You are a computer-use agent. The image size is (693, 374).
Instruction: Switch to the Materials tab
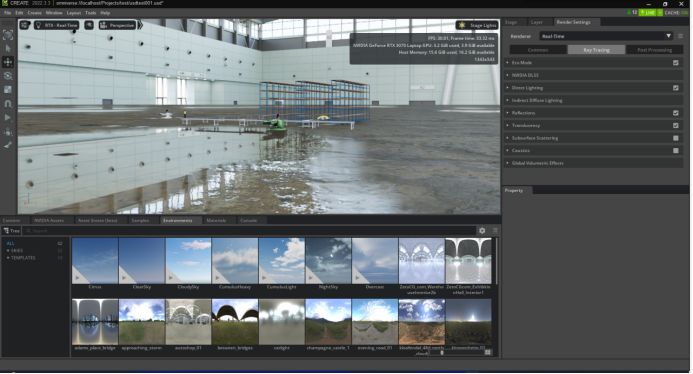point(217,220)
